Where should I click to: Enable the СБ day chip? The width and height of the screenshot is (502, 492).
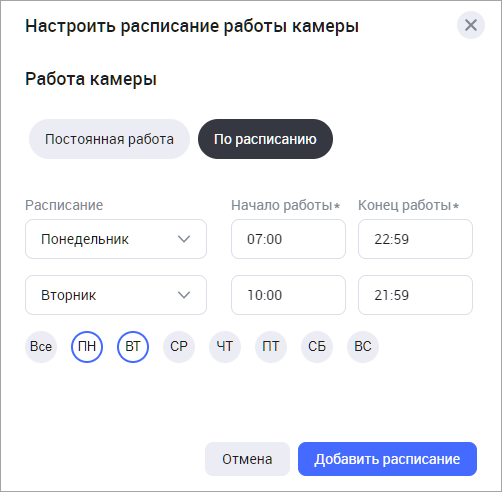coord(317,347)
